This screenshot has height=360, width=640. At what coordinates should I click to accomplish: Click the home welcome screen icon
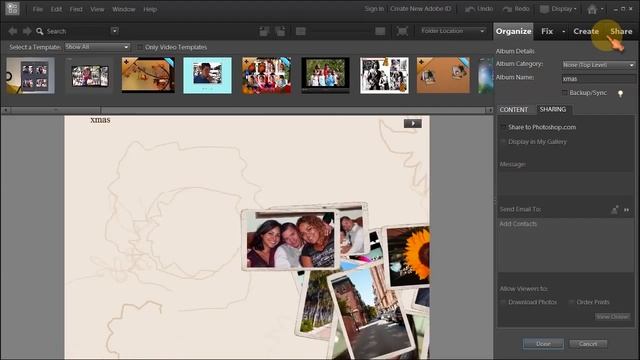pos(592,9)
